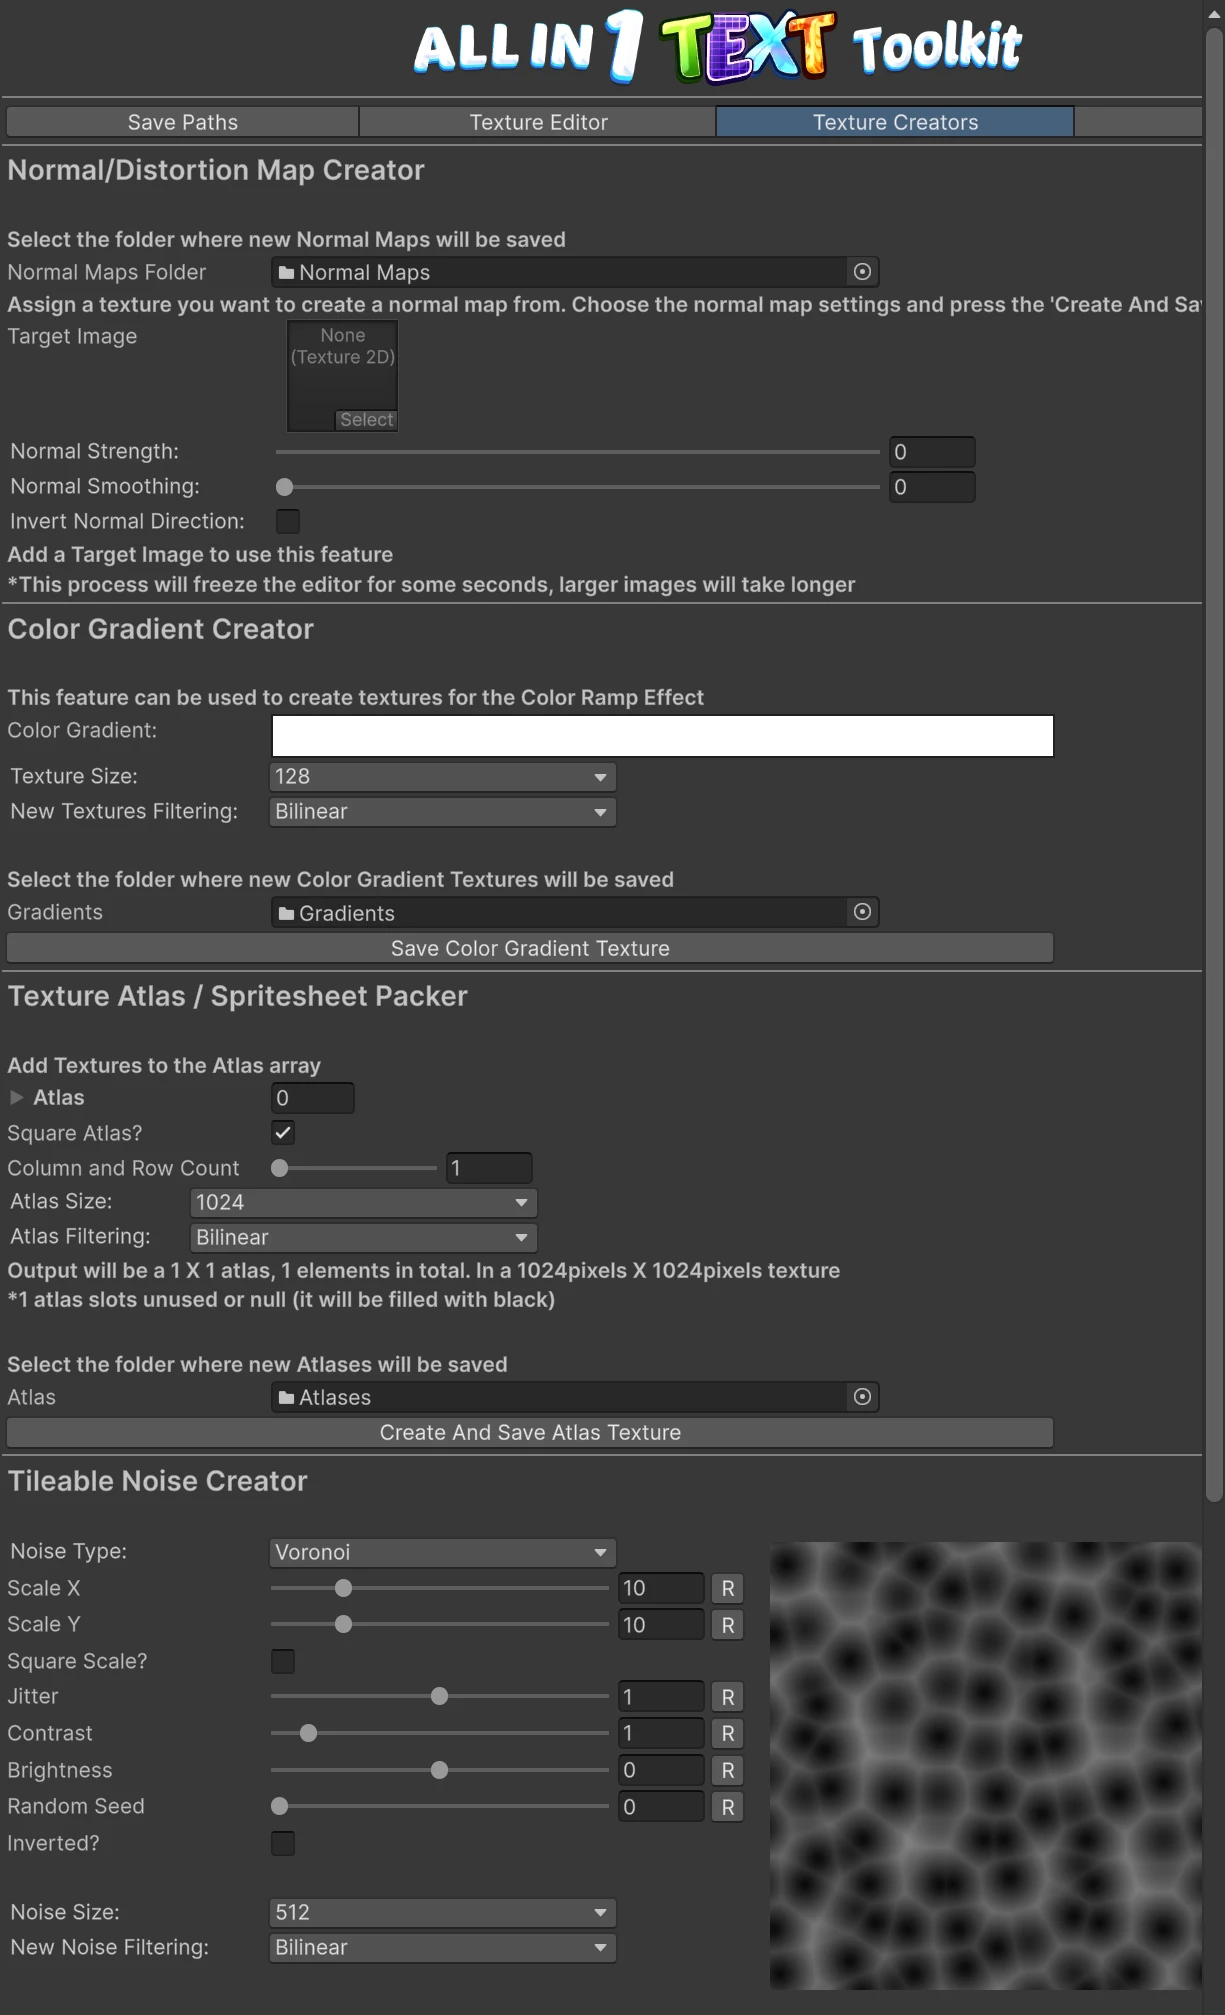Click Save Color Gradient Texture button
This screenshot has width=1225, height=2015.
tap(530, 948)
